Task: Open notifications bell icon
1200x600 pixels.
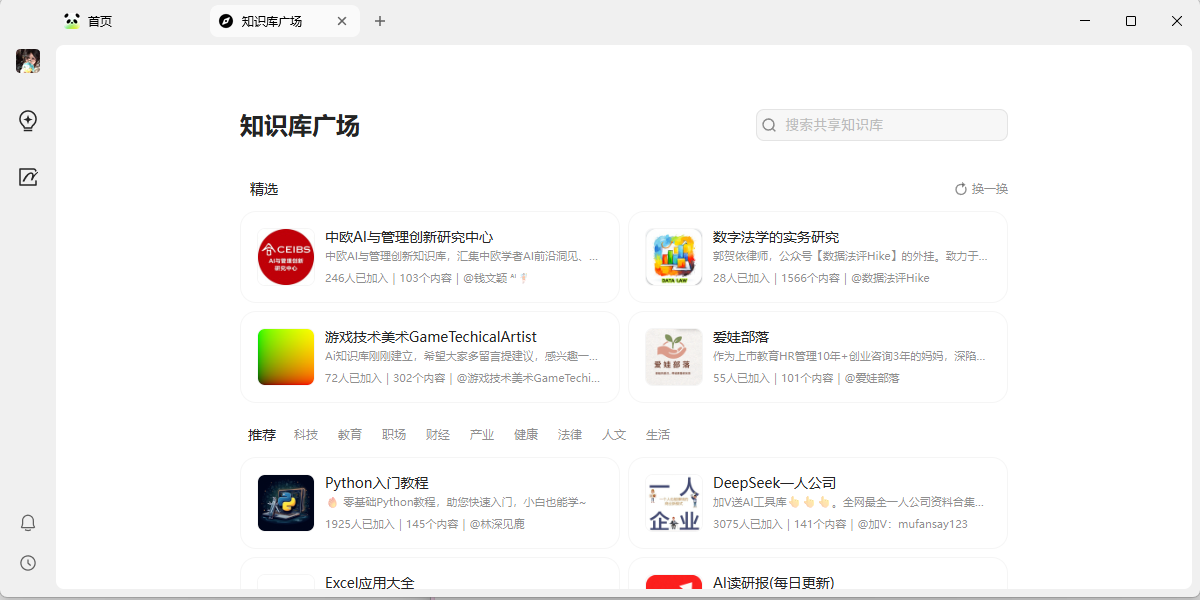Action: coord(28,523)
